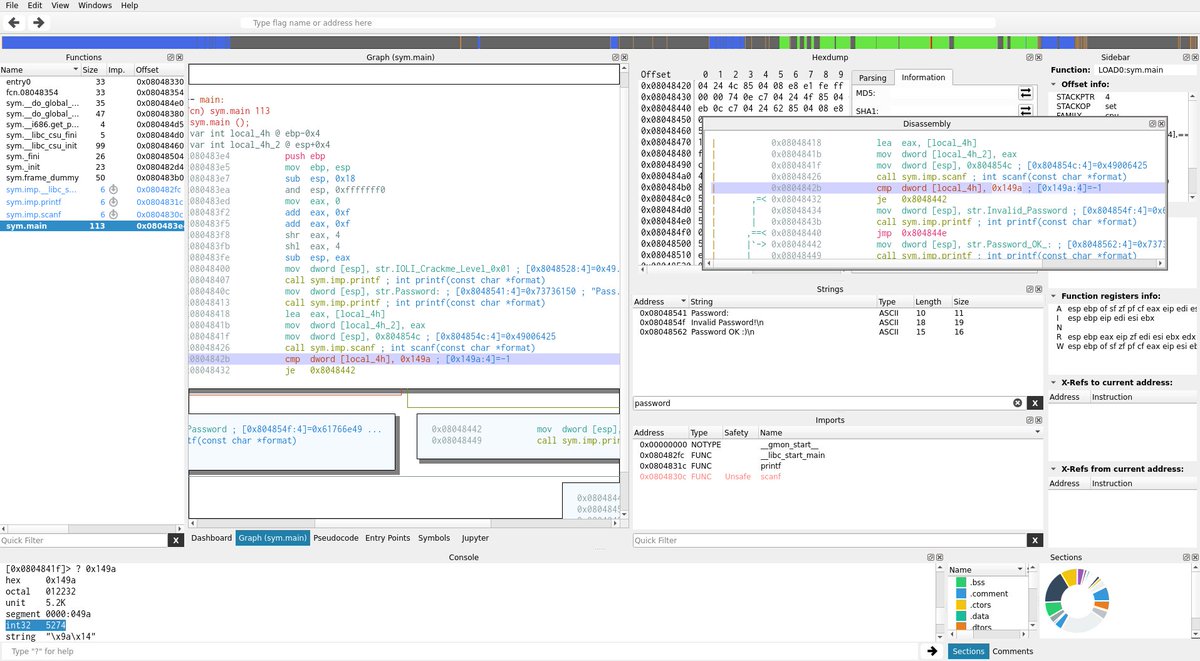Open the Help menu
The image size is (1200, 661).
tap(130, 5)
